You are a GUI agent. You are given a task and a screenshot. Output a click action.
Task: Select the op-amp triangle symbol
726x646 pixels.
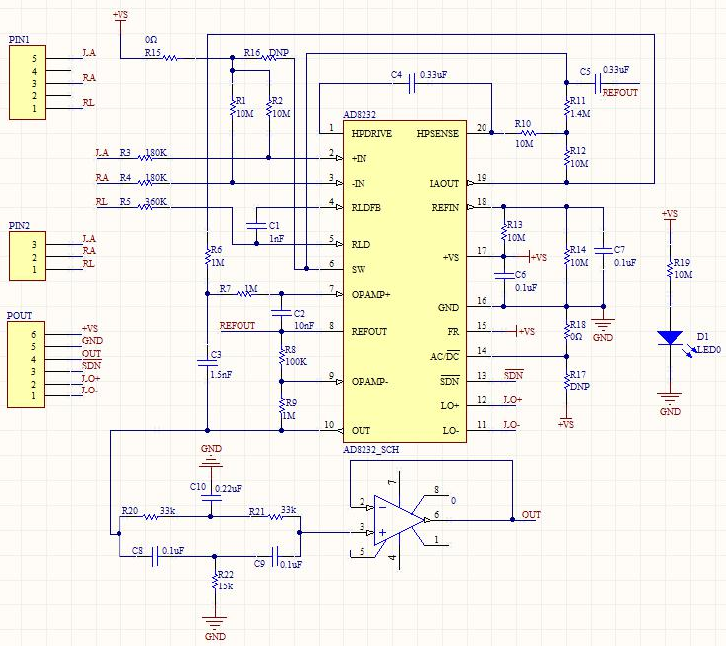pyautogui.click(x=399, y=520)
